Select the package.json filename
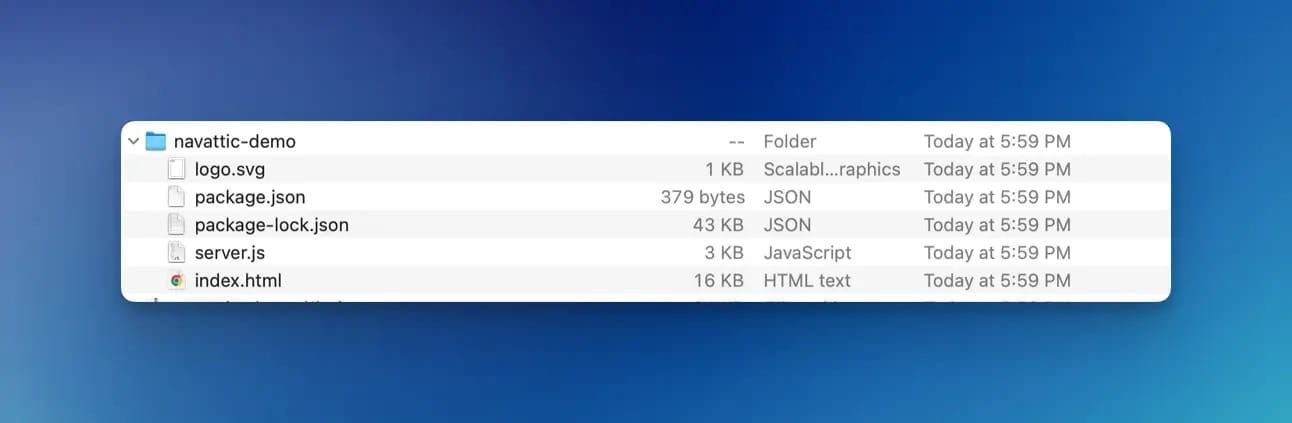The height and width of the screenshot is (423, 1292). (x=250, y=197)
